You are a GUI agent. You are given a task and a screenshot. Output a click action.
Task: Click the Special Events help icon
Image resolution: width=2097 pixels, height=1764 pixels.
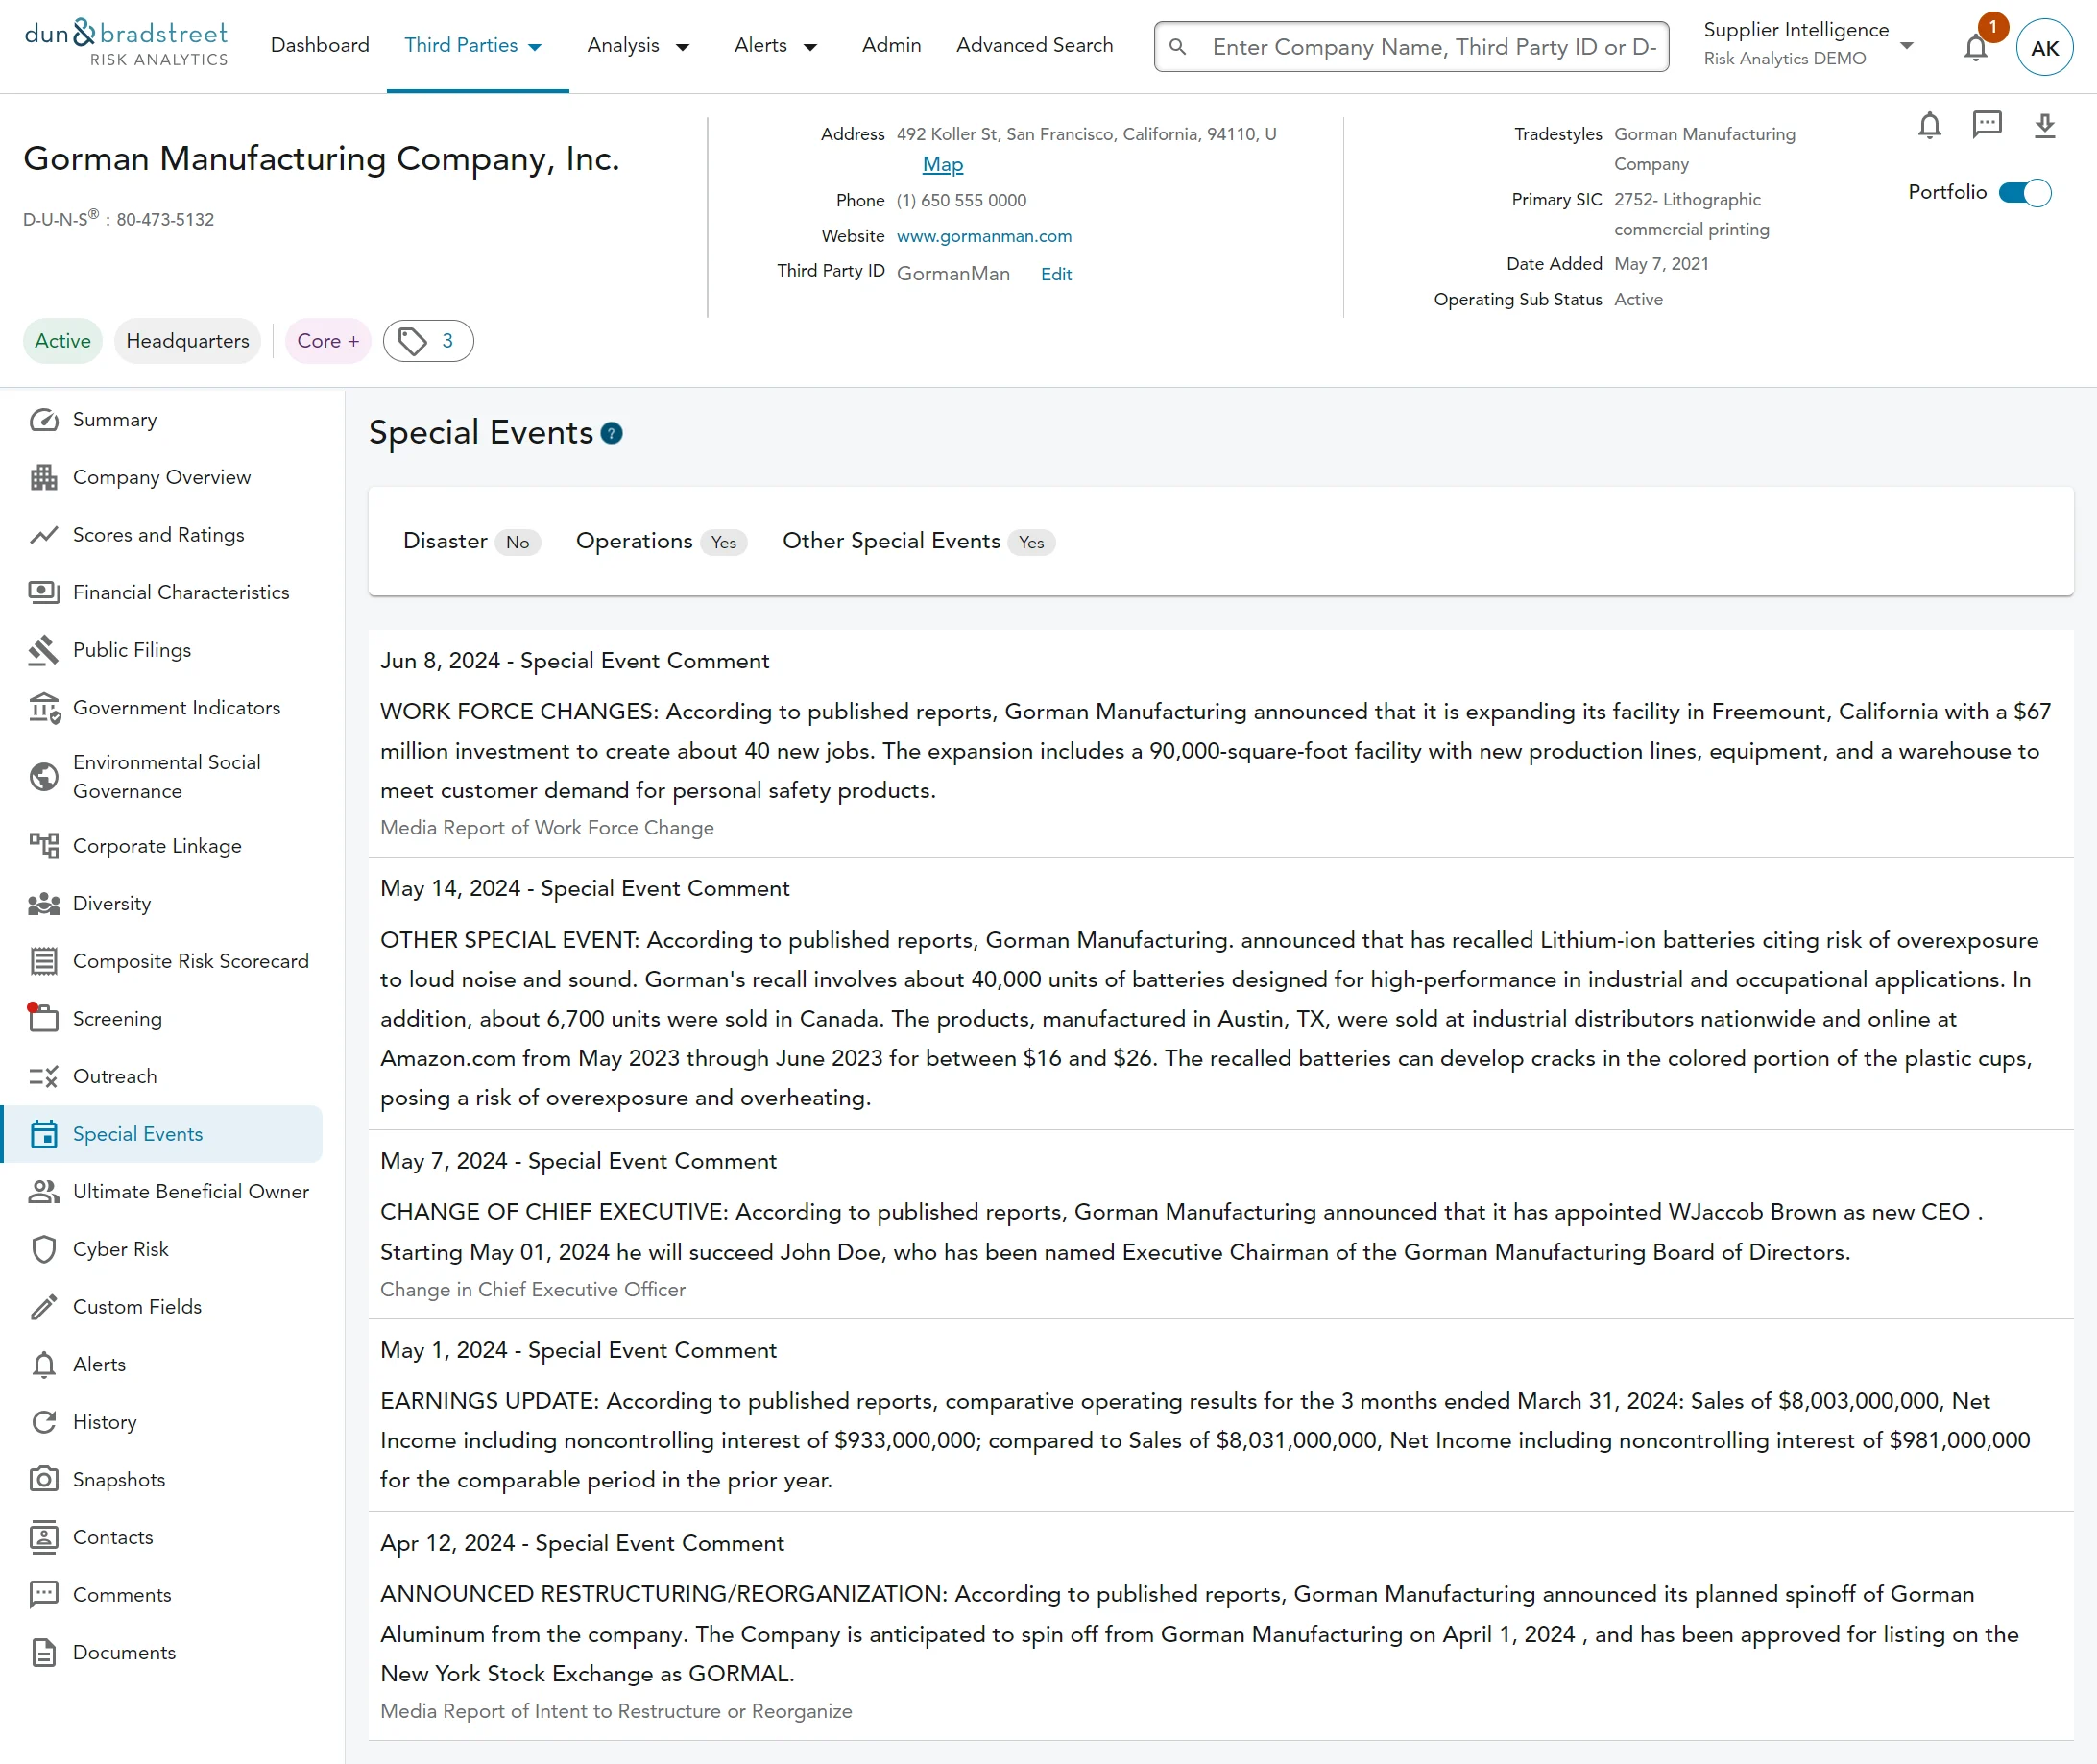[612, 433]
